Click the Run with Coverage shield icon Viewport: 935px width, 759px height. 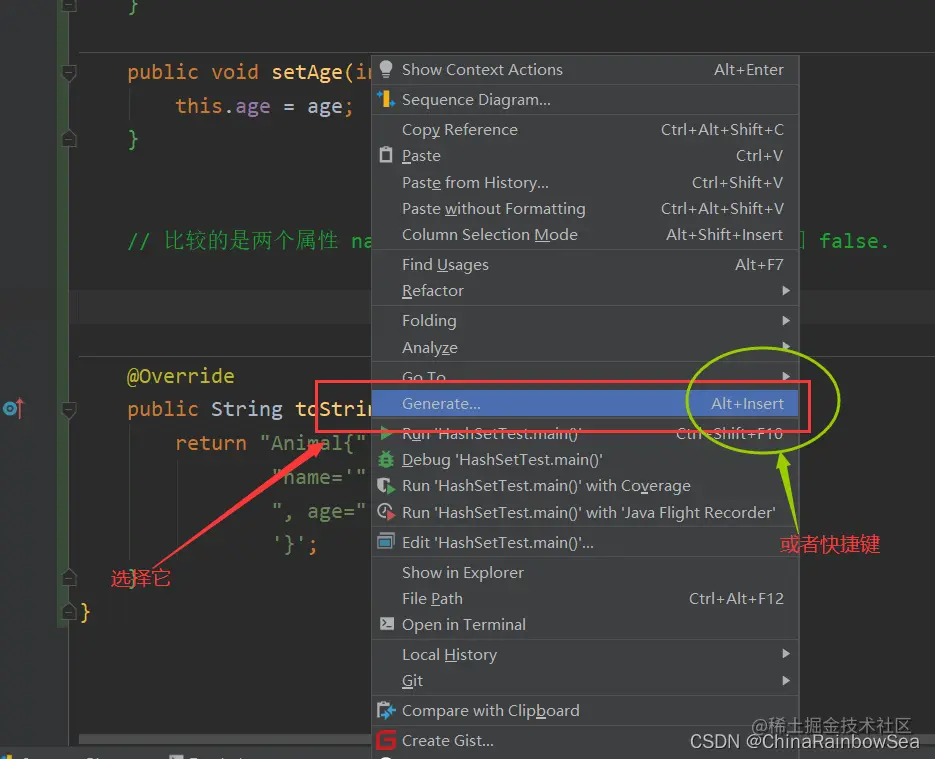[386, 486]
